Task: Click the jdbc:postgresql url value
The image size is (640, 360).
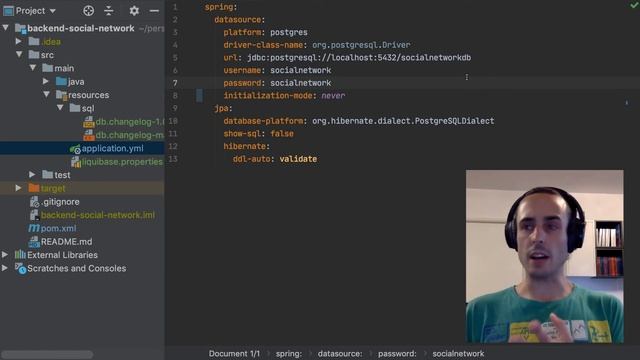Action: 359,58
